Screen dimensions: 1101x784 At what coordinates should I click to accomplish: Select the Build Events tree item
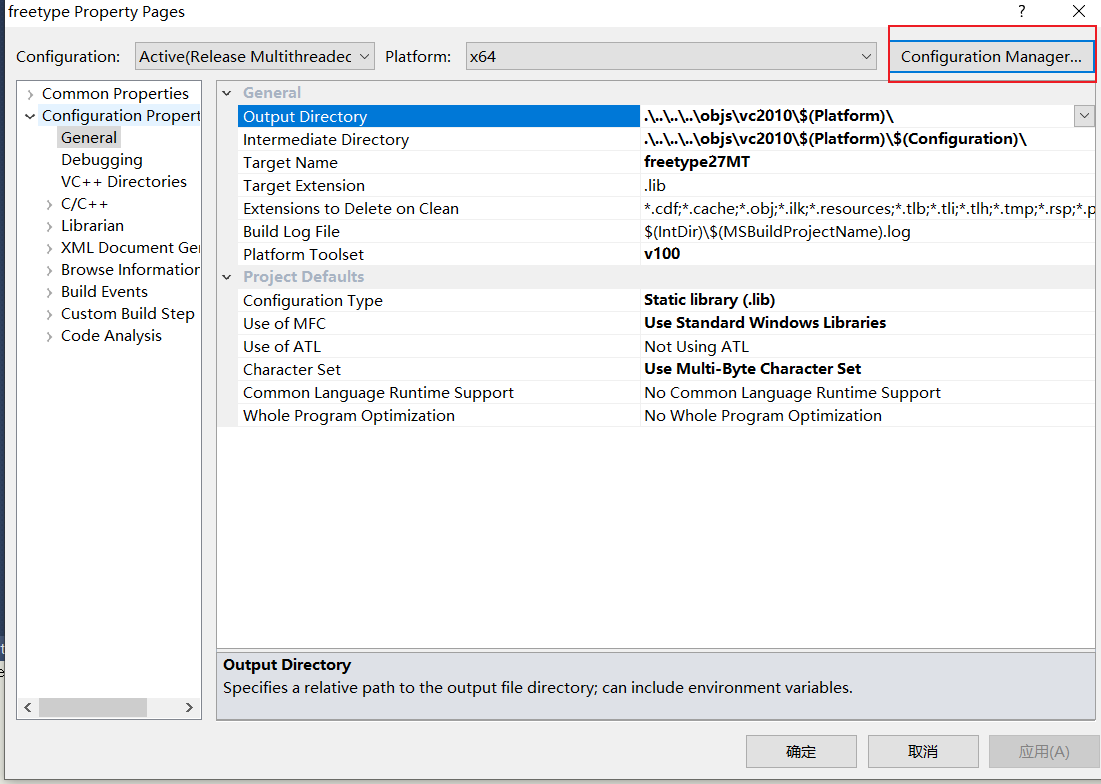(104, 292)
